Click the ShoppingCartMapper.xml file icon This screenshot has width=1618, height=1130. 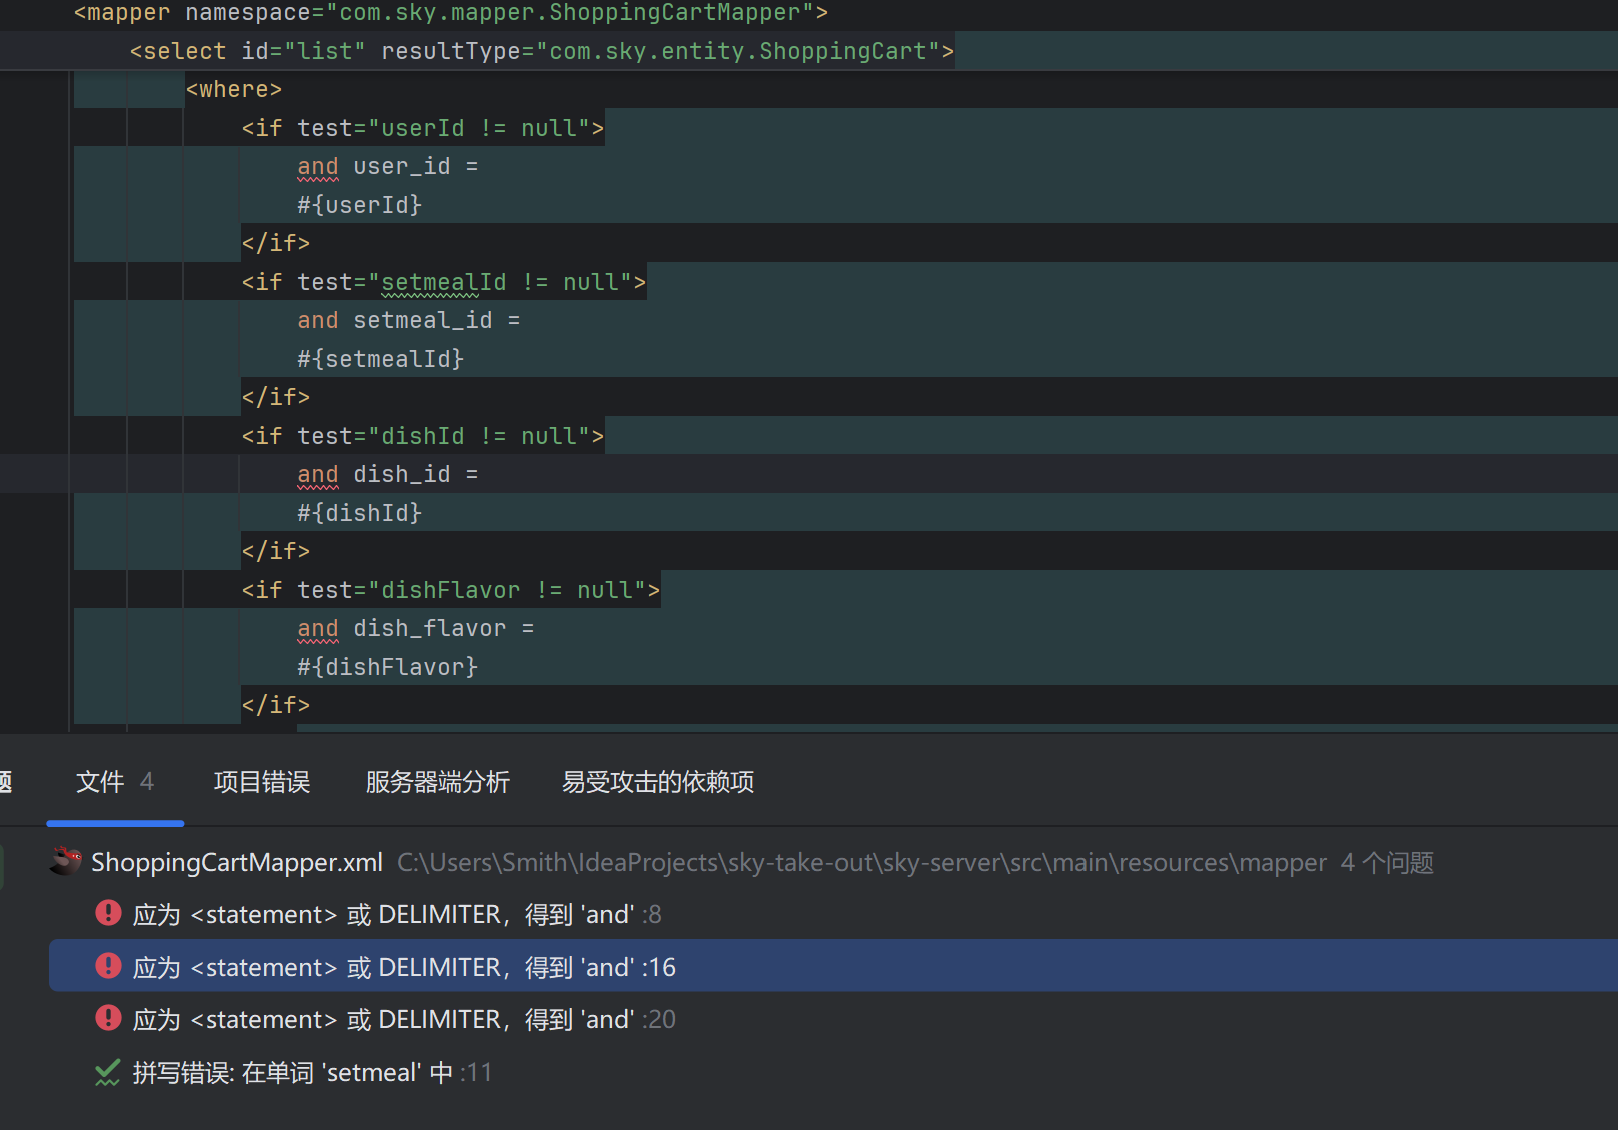click(x=66, y=861)
